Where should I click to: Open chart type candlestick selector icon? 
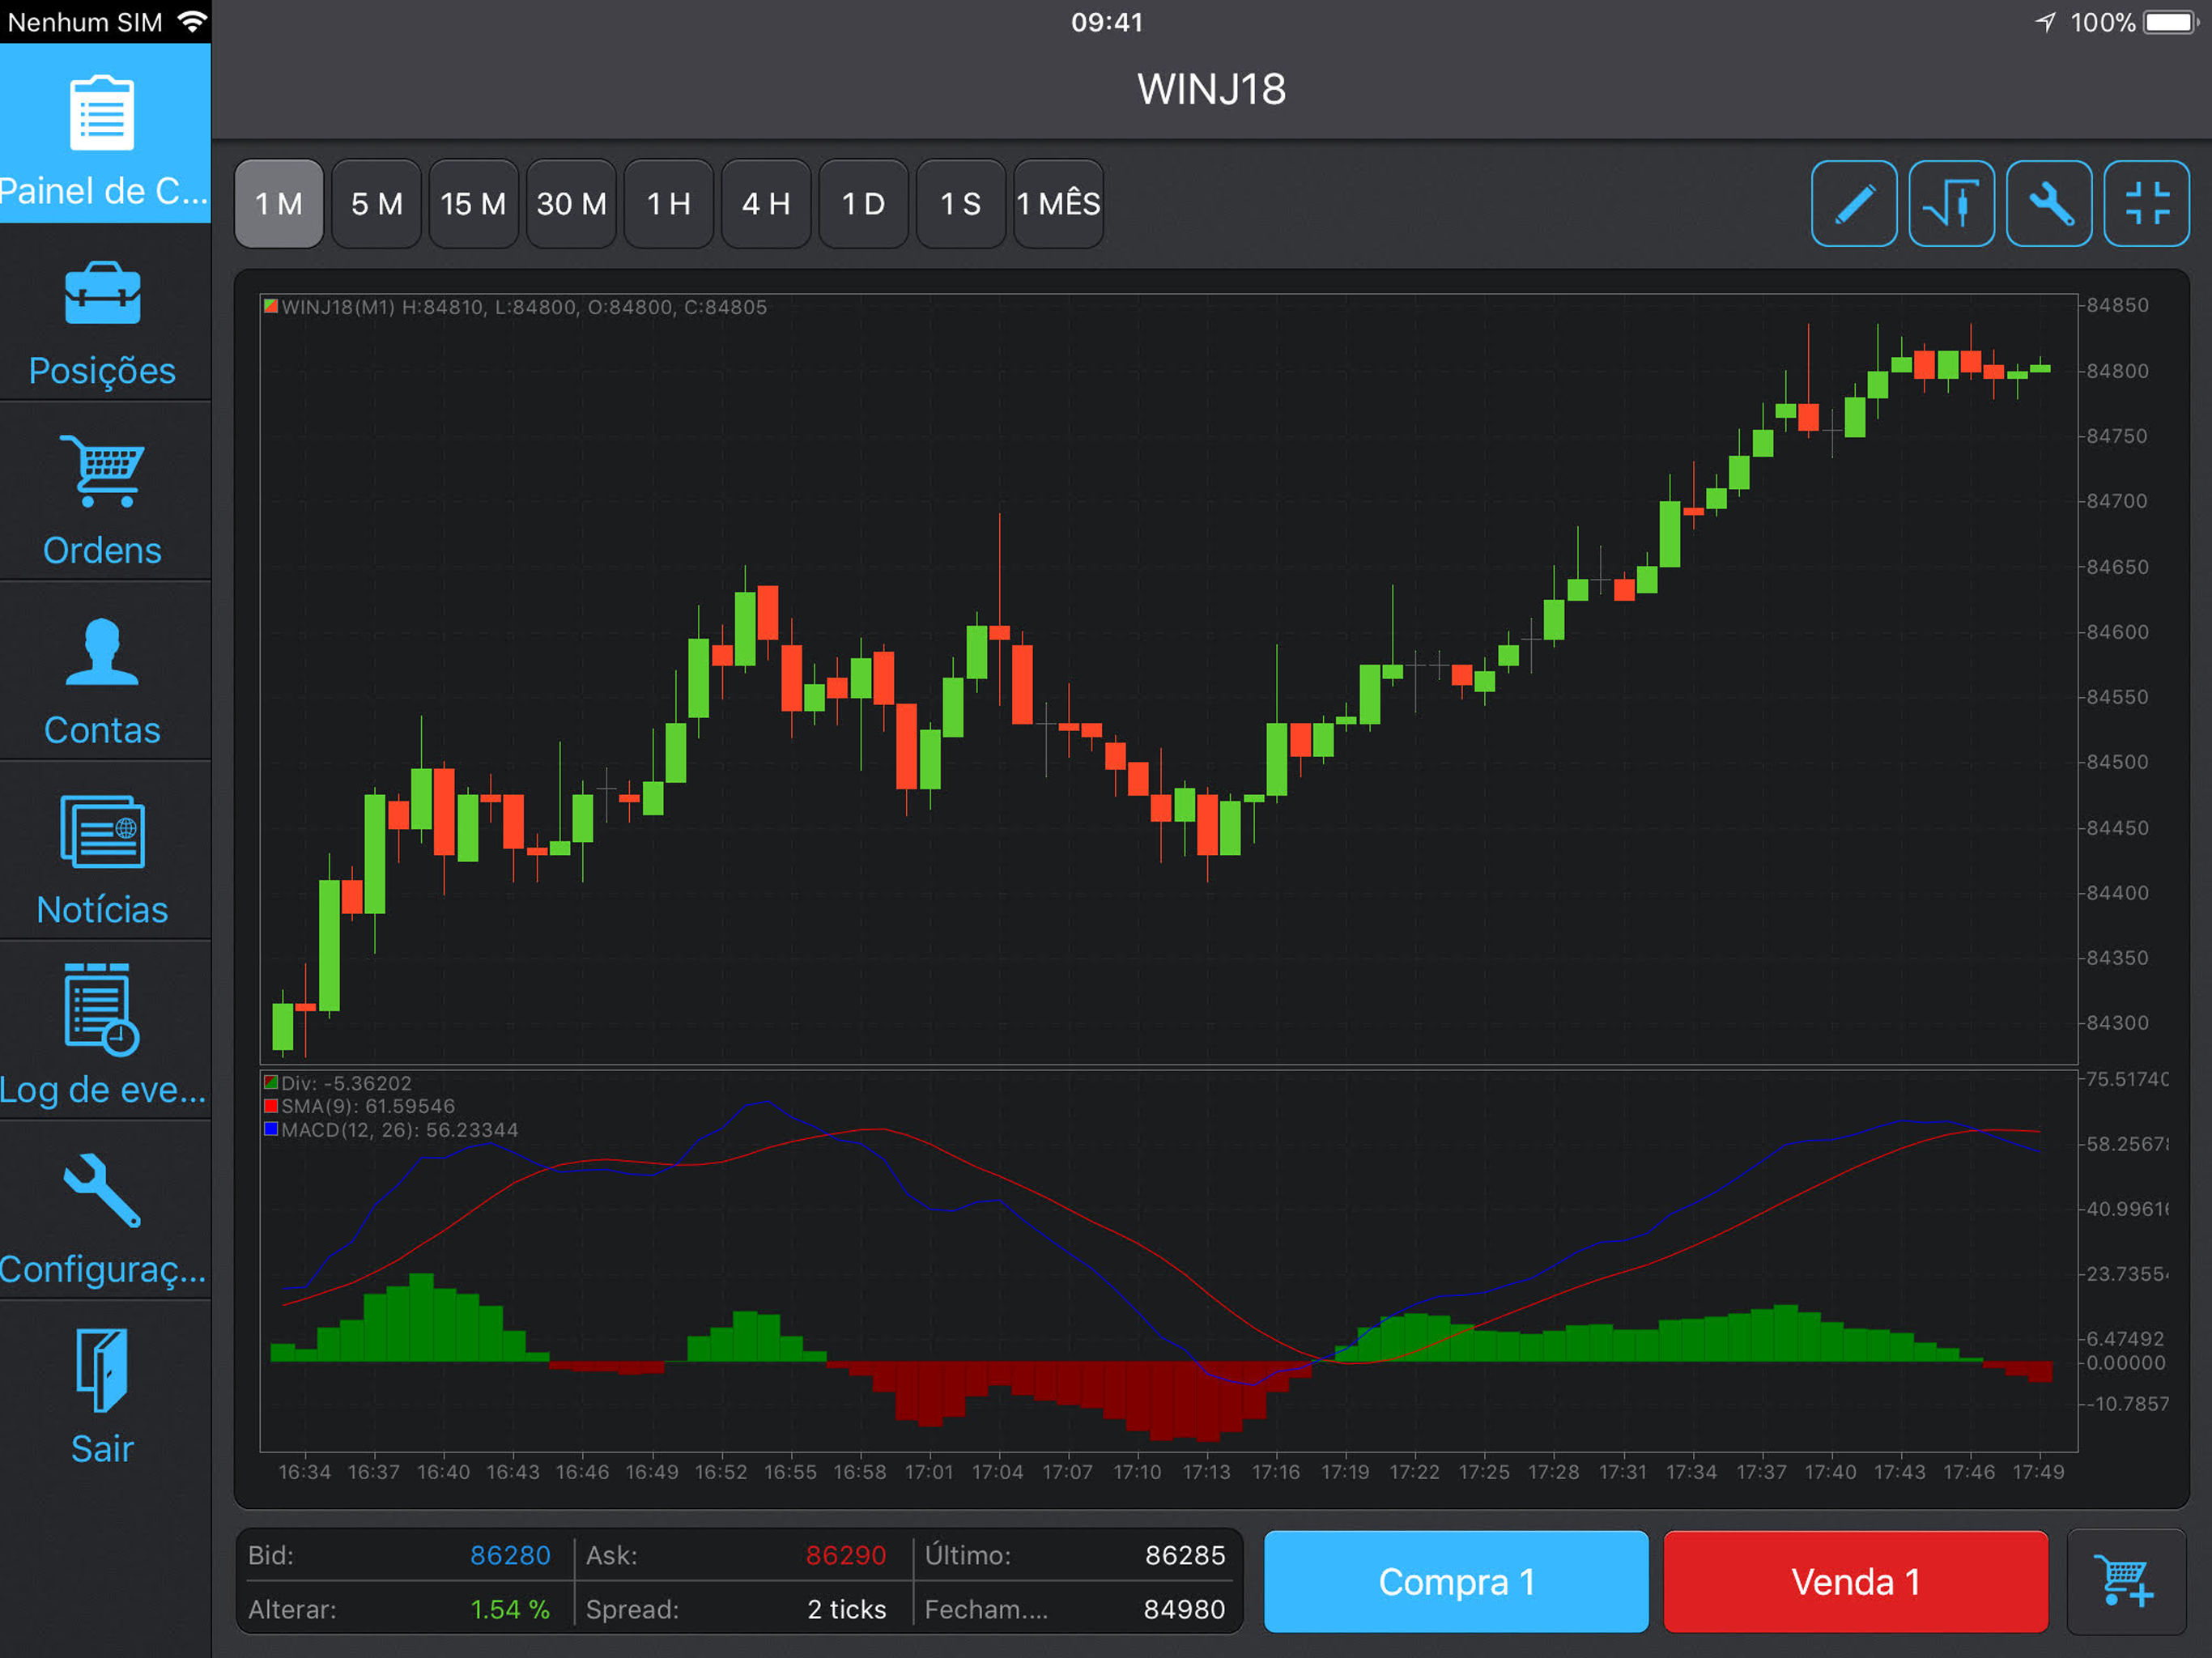point(1950,204)
